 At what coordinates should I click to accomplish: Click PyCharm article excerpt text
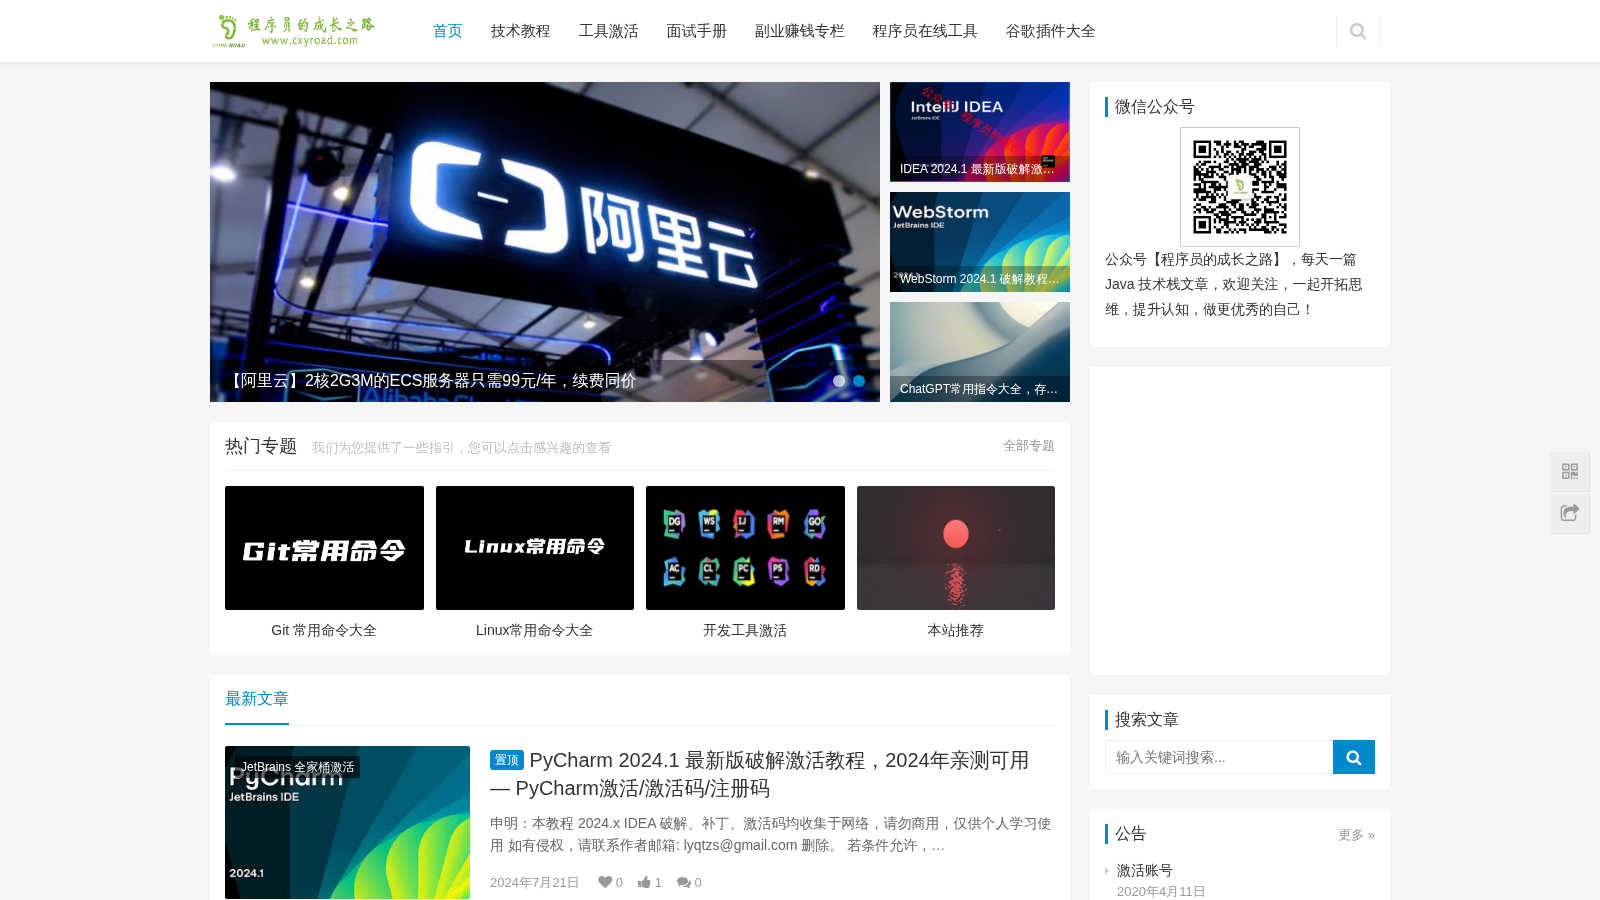[770, 834]
